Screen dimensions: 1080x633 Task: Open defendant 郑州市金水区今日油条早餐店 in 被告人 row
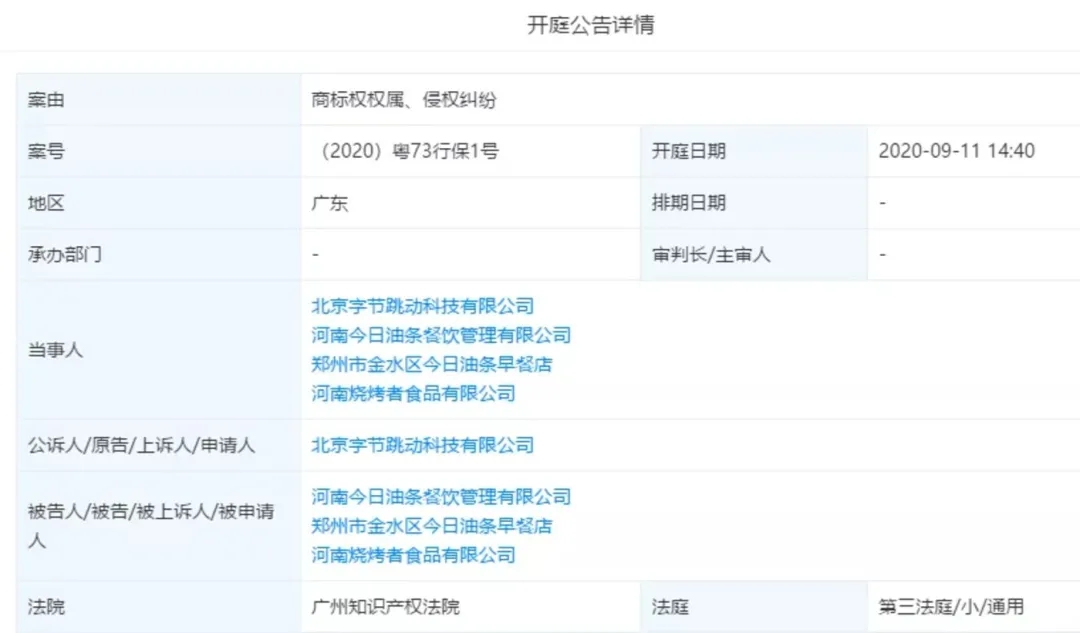point(431,526)
